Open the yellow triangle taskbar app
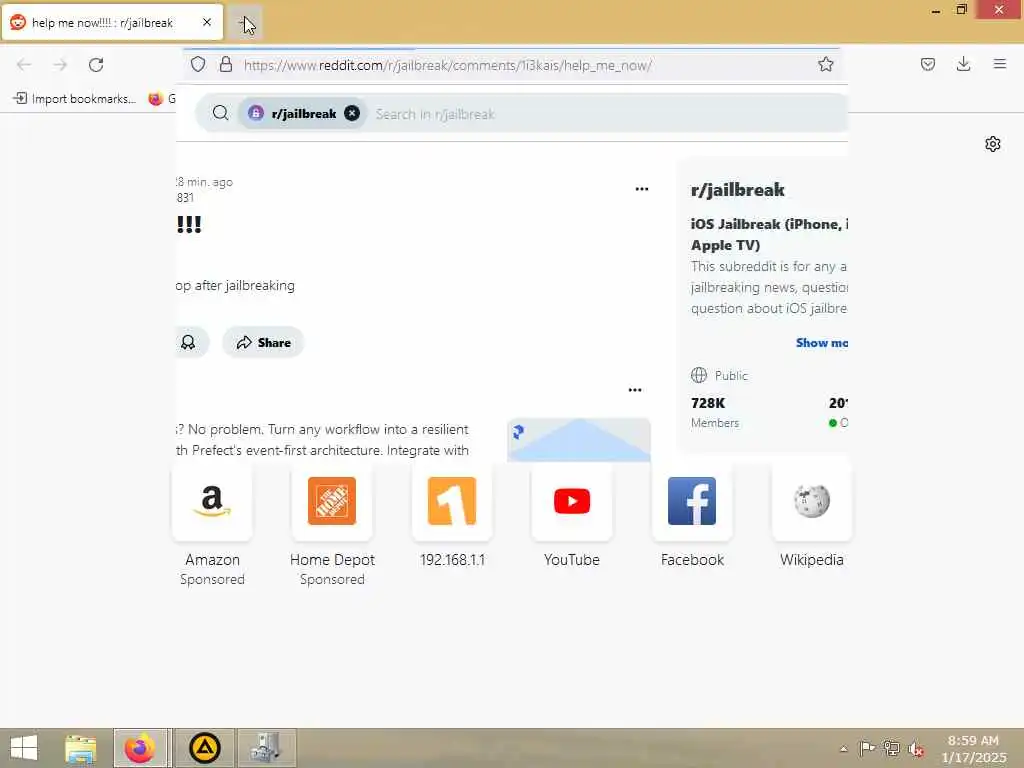The height and width of the screenshot is (768, 1024). point(204,748)
